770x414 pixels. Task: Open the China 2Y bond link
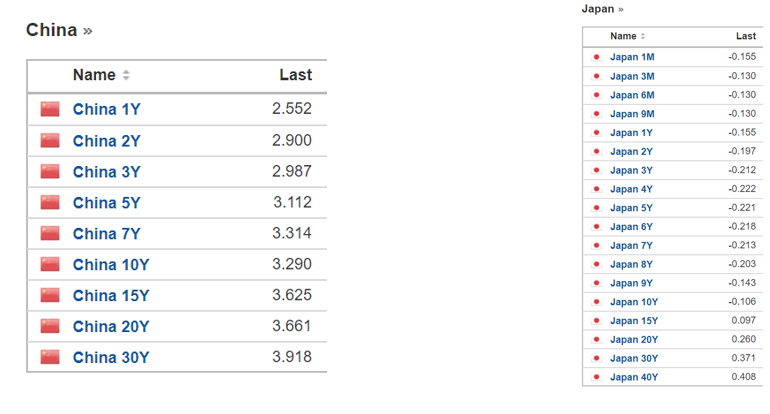[107, 141]
